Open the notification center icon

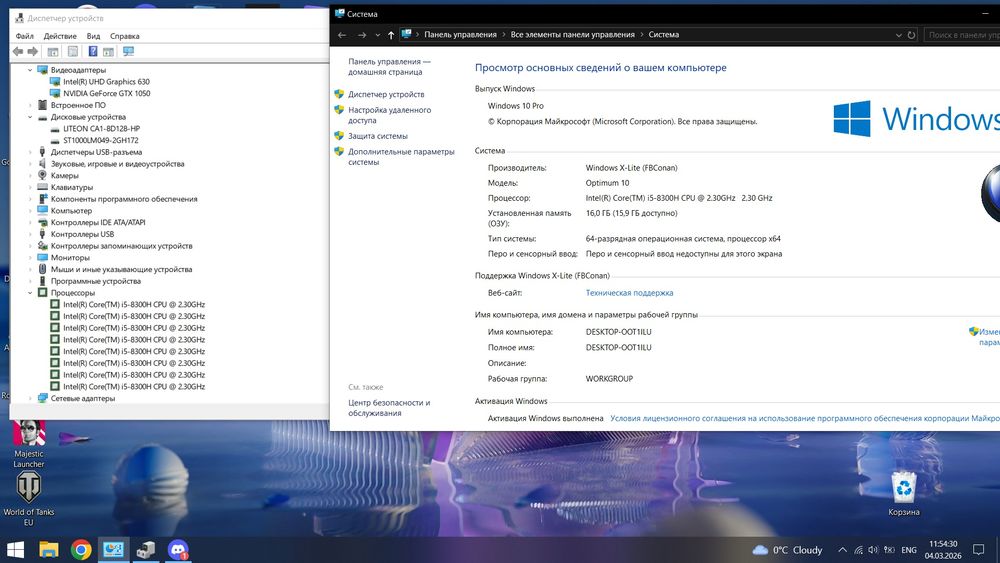pos(978,550)
